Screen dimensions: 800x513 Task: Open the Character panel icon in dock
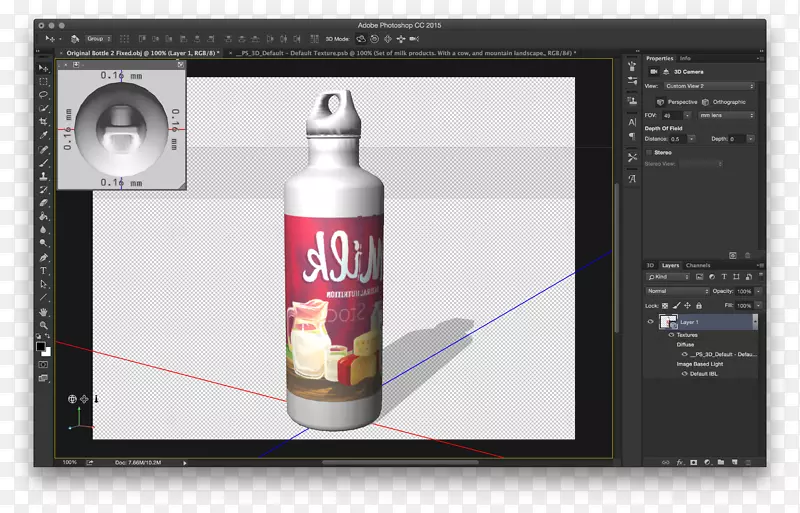point(632,122)
